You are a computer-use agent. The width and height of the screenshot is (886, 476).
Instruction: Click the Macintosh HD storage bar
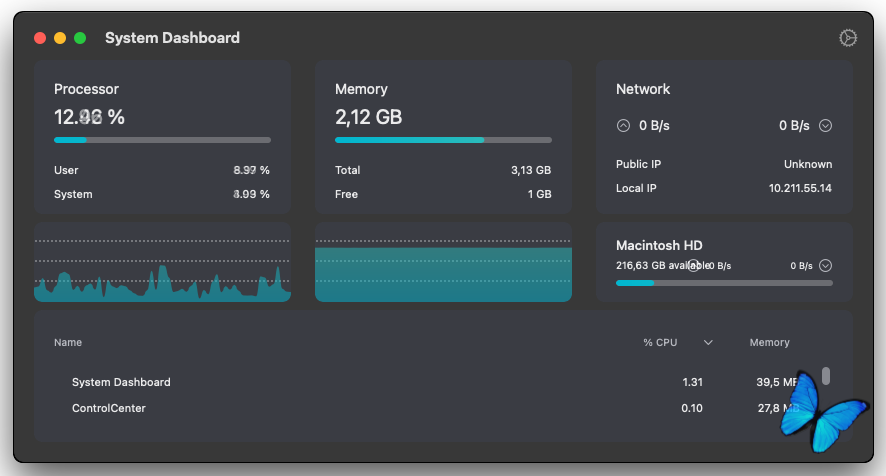724,283
